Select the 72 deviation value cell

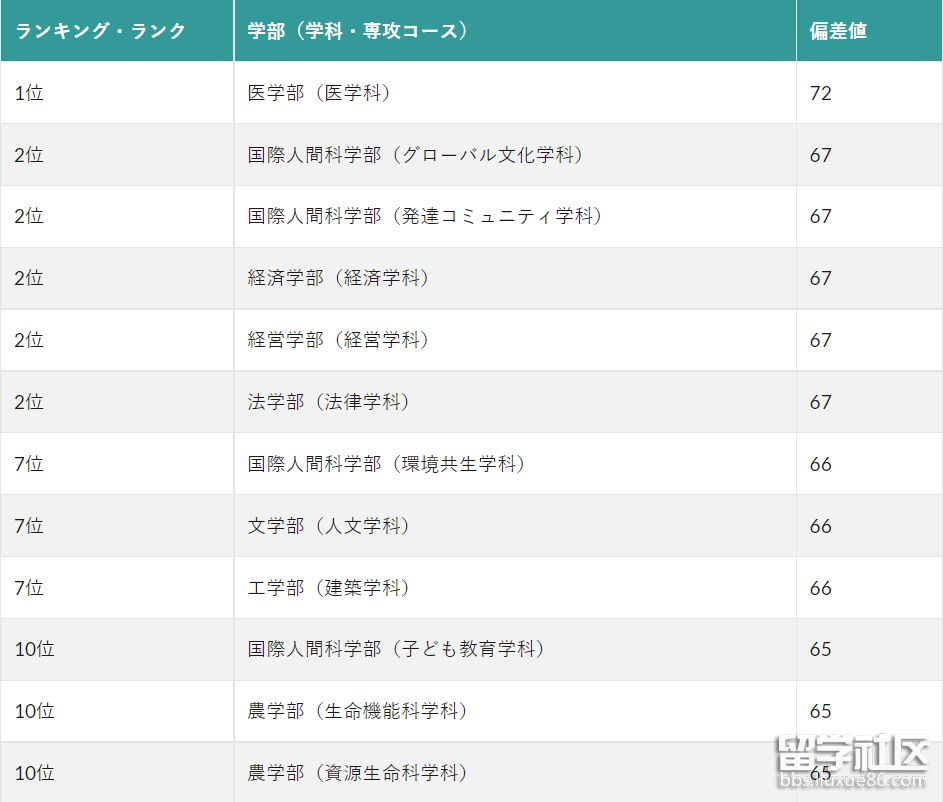point(820,93)
